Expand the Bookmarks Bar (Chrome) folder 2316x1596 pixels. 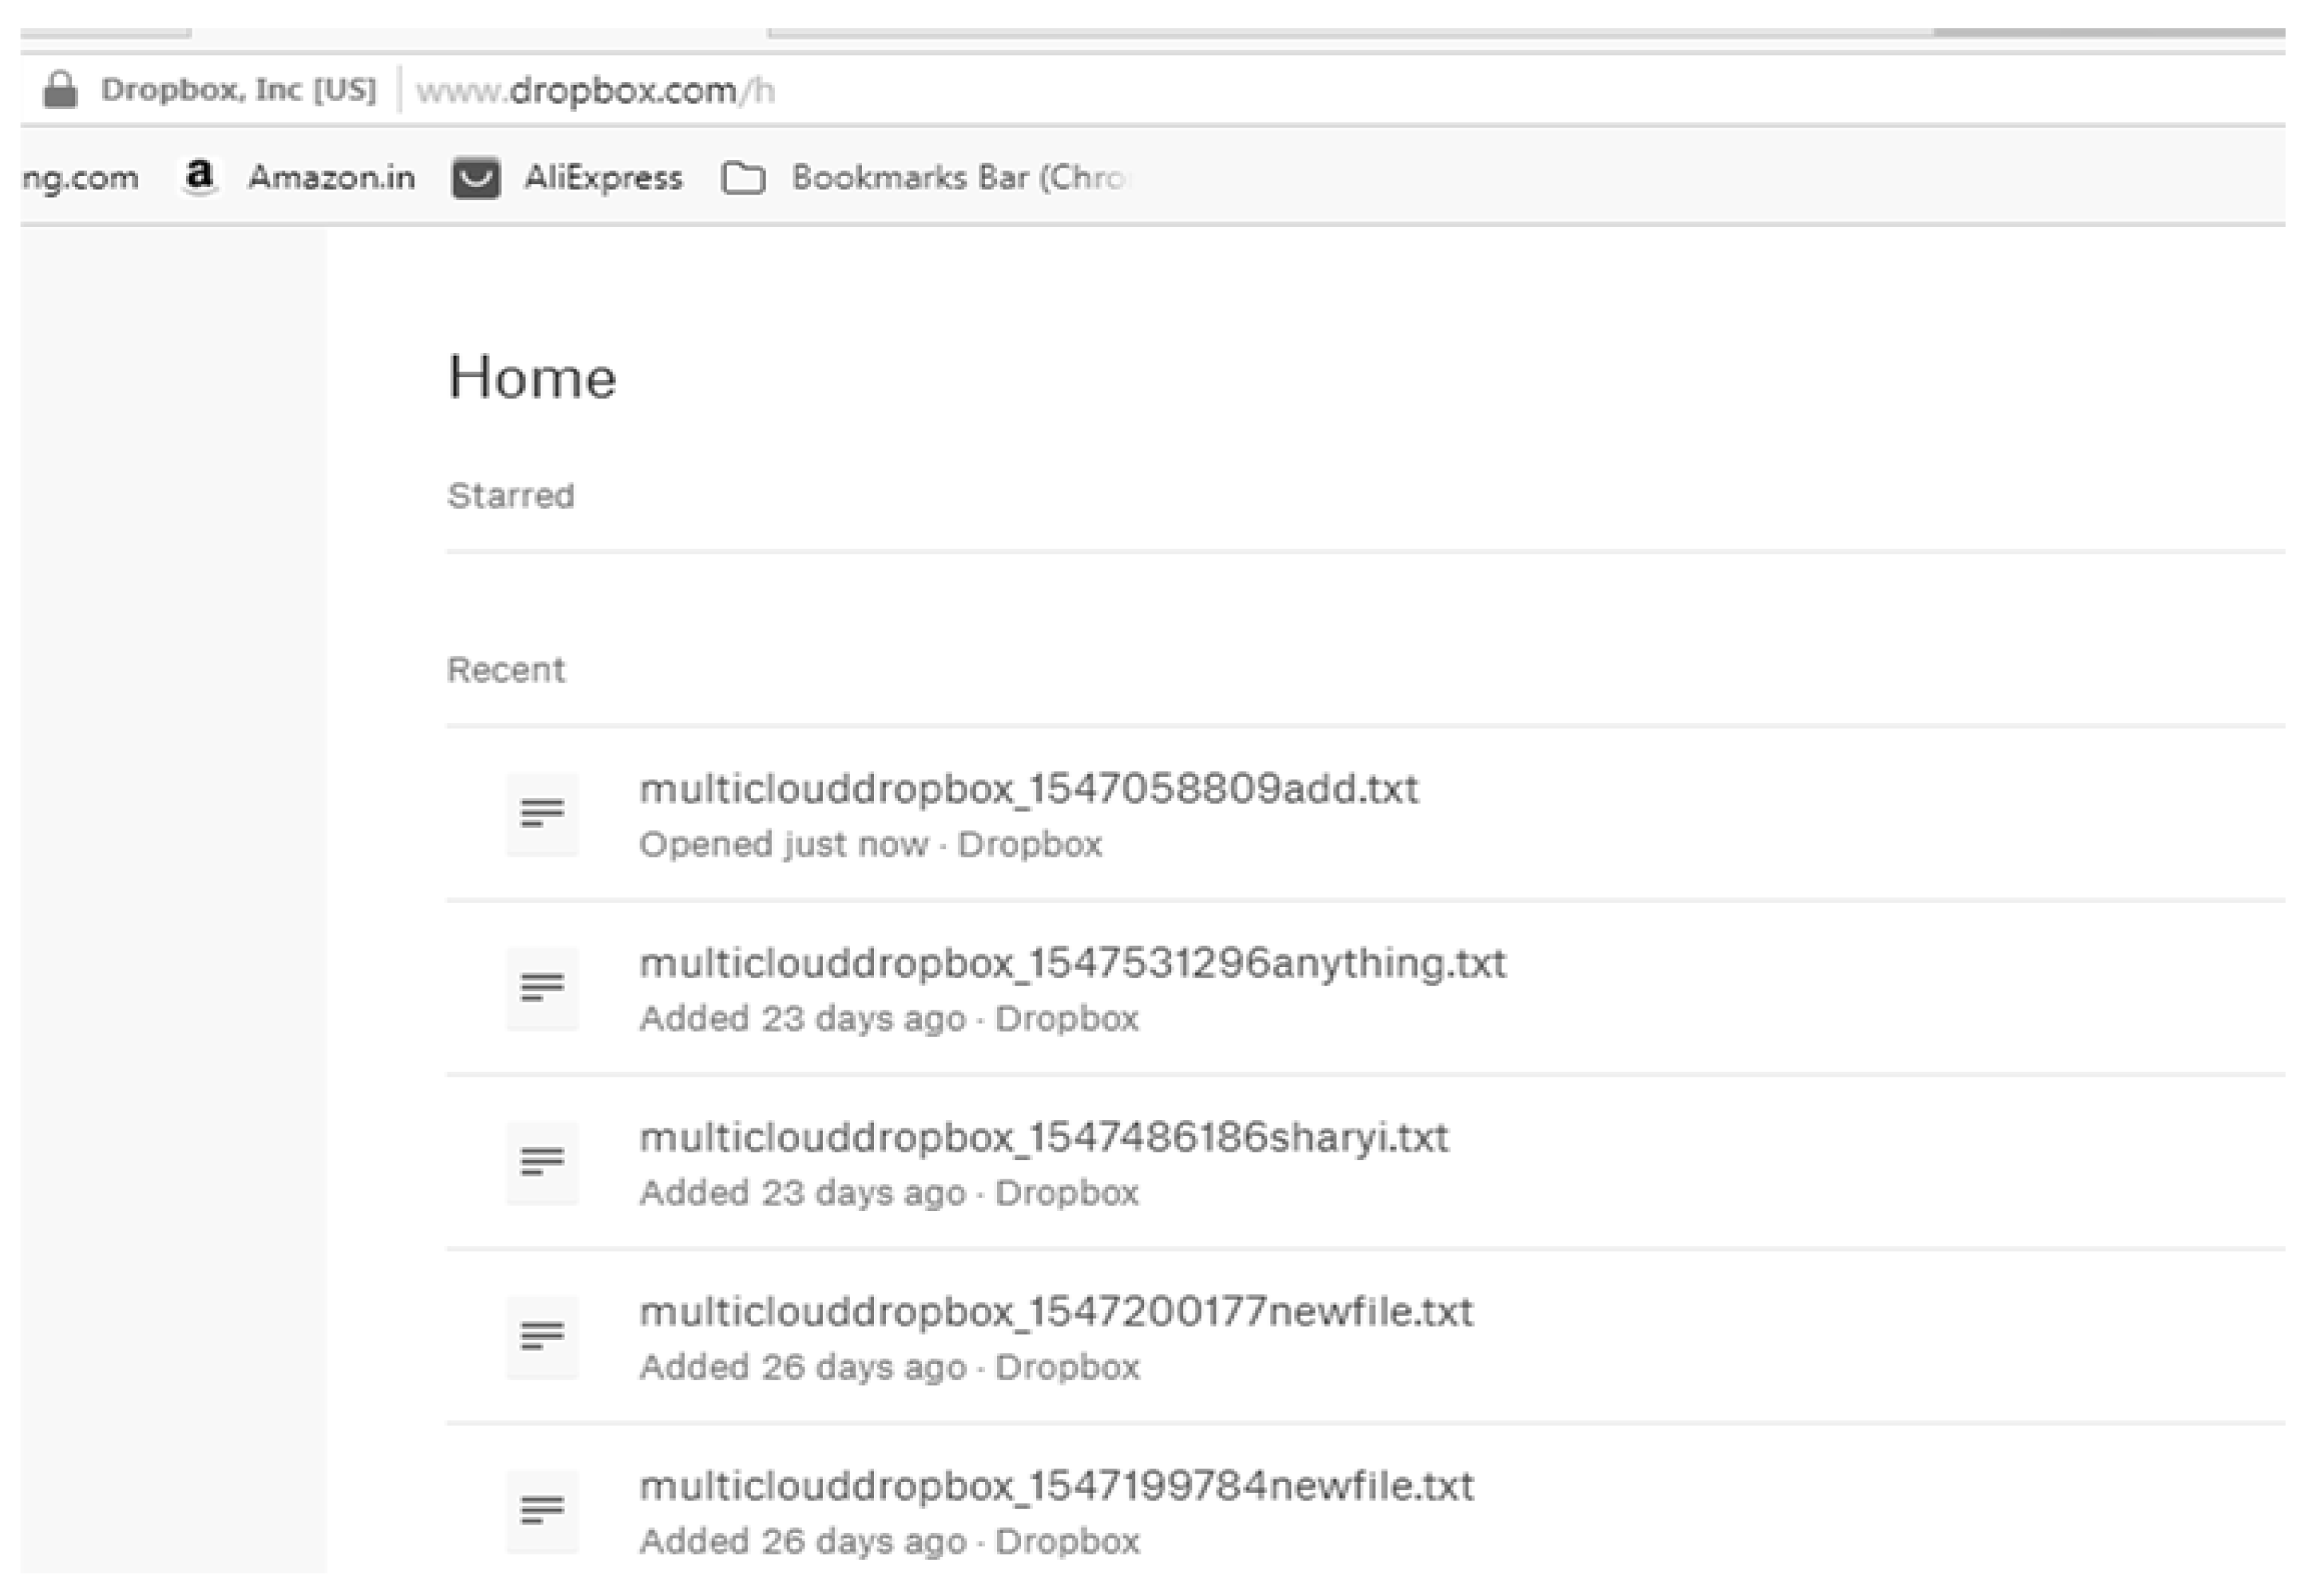pyautogui.click(x=958, y=178)
